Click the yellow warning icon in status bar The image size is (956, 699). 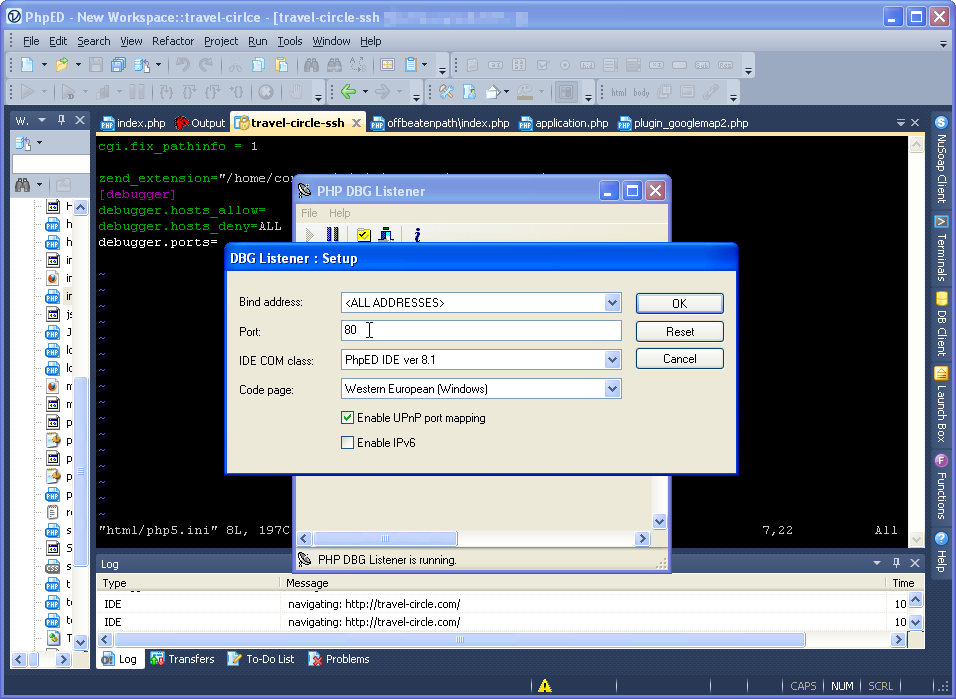(x=544, y=686)
